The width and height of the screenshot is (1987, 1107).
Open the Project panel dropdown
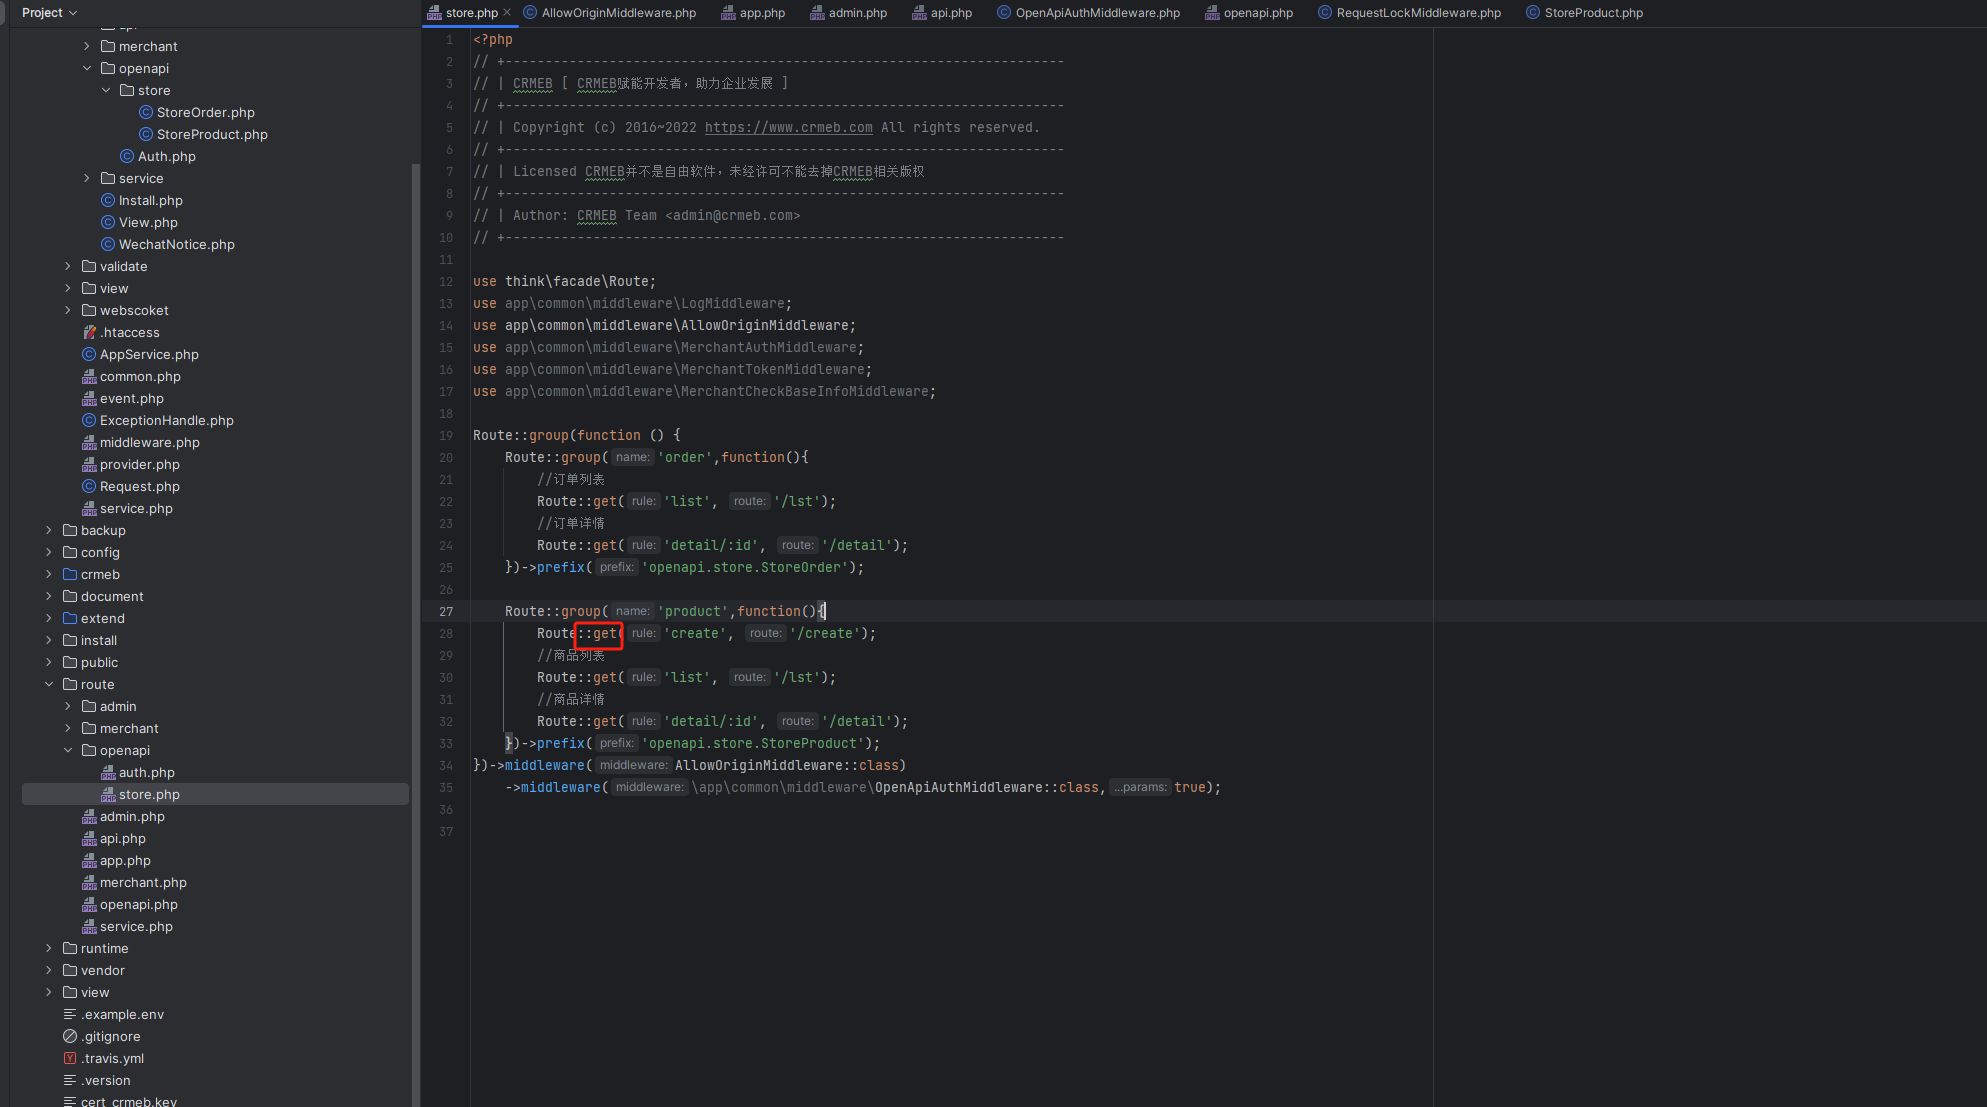click(x=49, y=13)
